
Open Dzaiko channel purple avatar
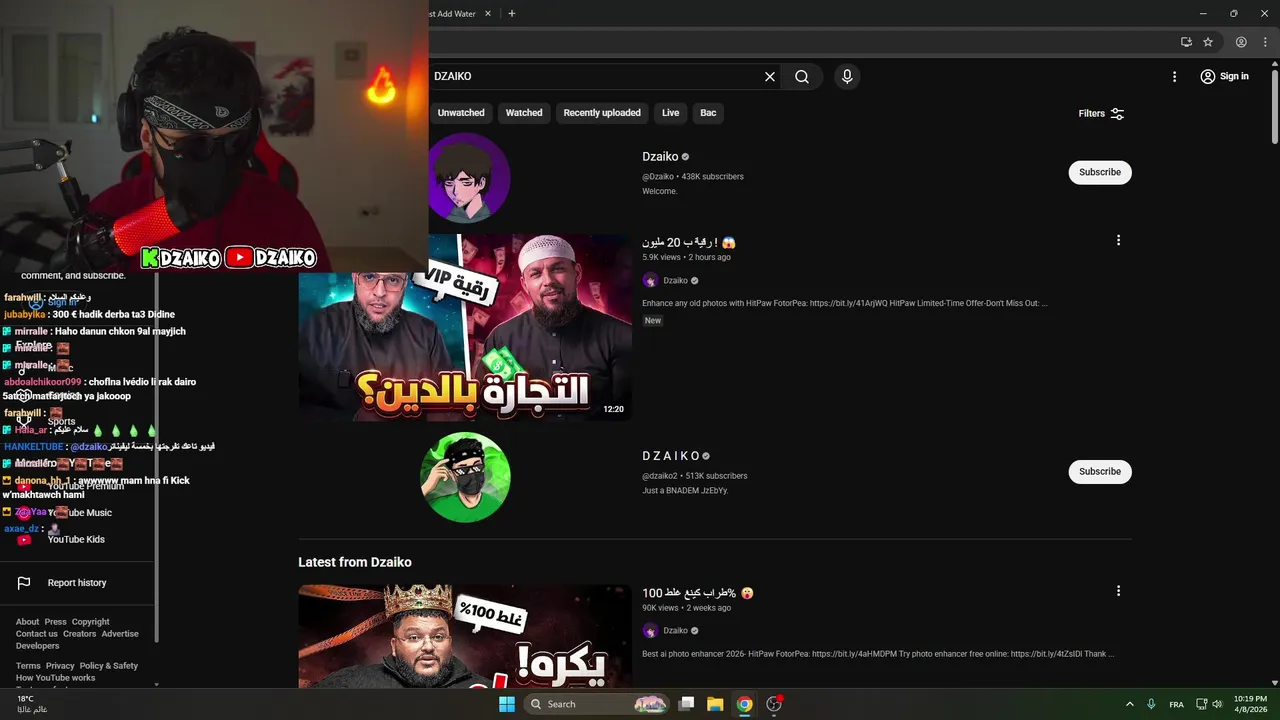point(469,178)
